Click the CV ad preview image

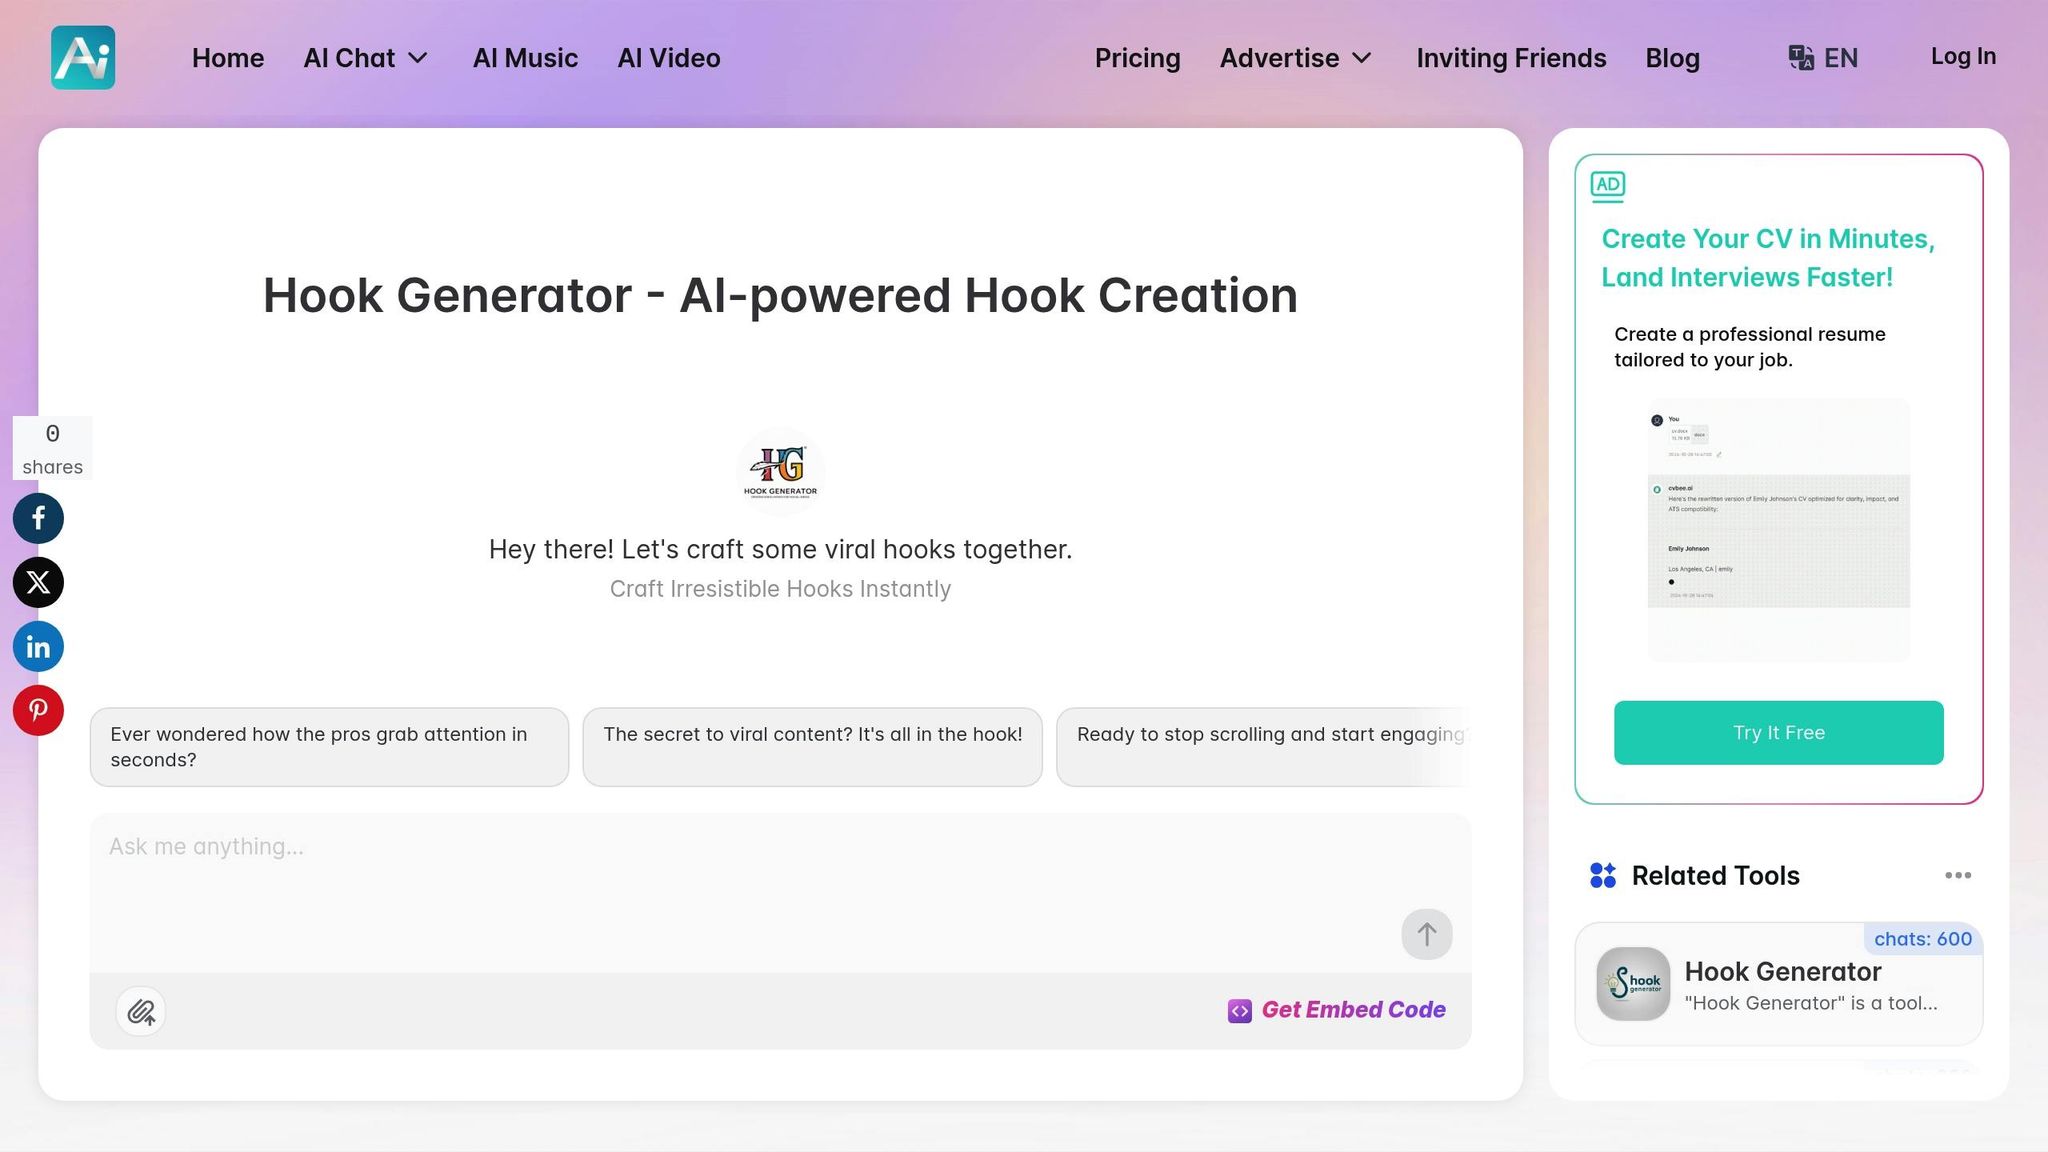[x=1778, y=530]
